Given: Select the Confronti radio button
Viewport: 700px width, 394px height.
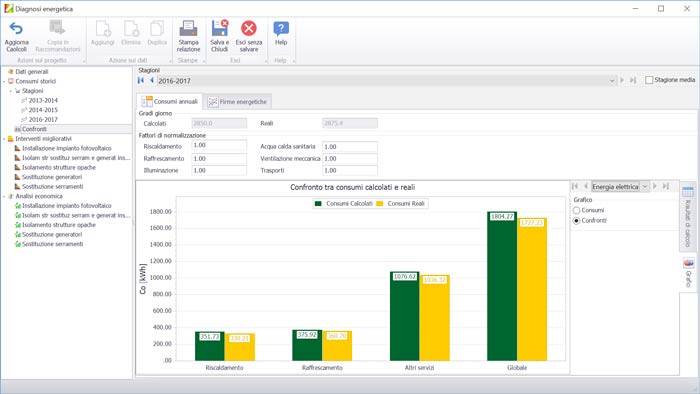Looking at the screenshot, I should [576, 220].
